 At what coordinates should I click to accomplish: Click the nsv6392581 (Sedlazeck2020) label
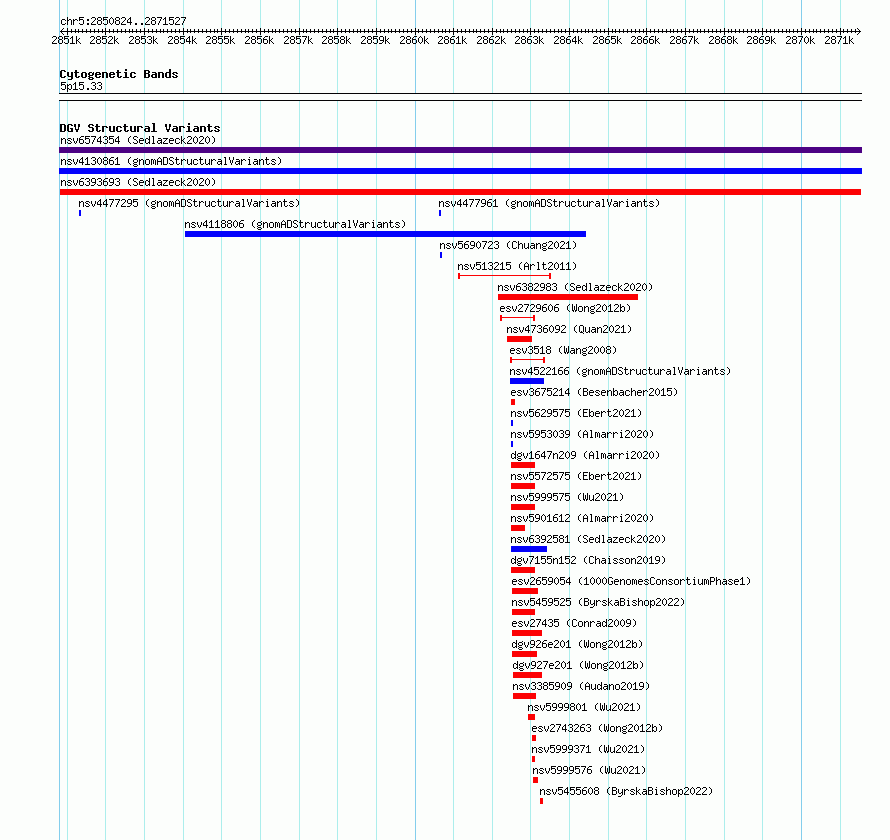pos(588,539)
